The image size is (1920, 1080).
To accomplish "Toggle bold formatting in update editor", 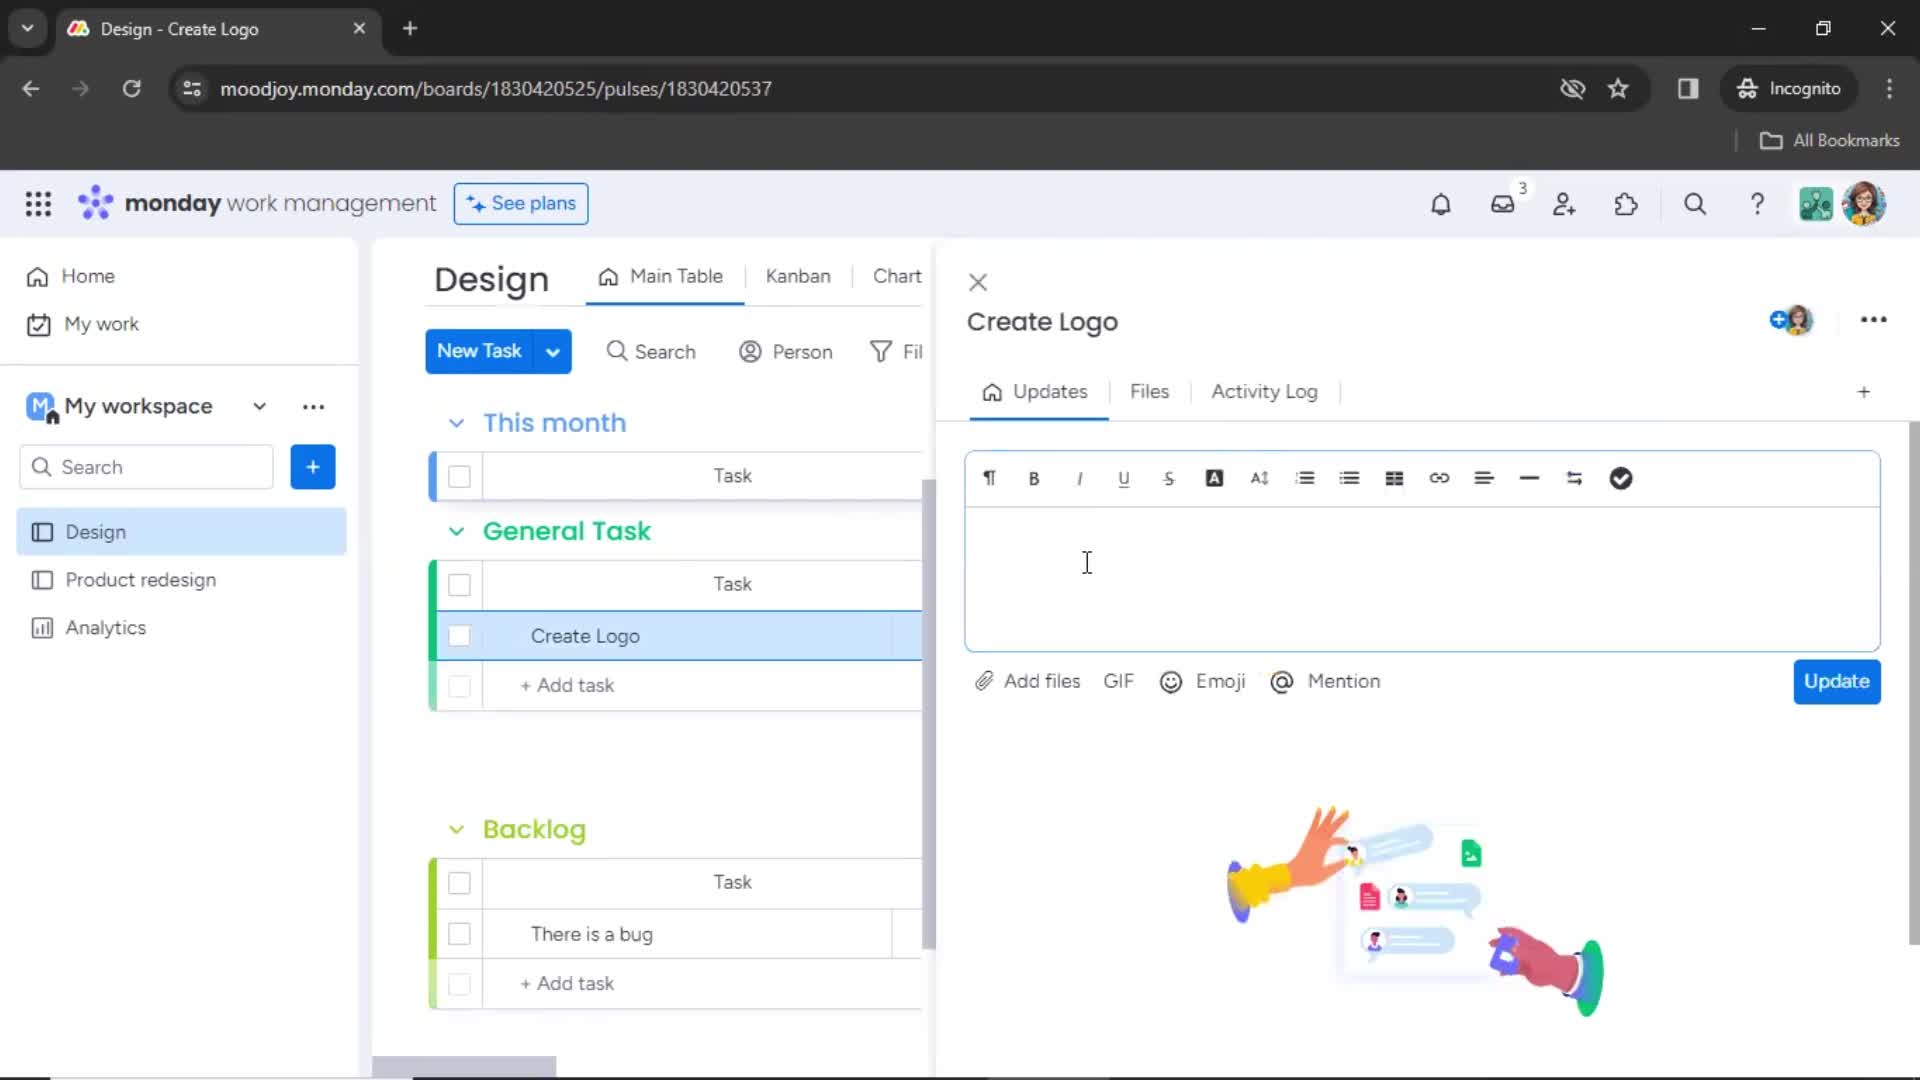I will tap(1034, 479).
